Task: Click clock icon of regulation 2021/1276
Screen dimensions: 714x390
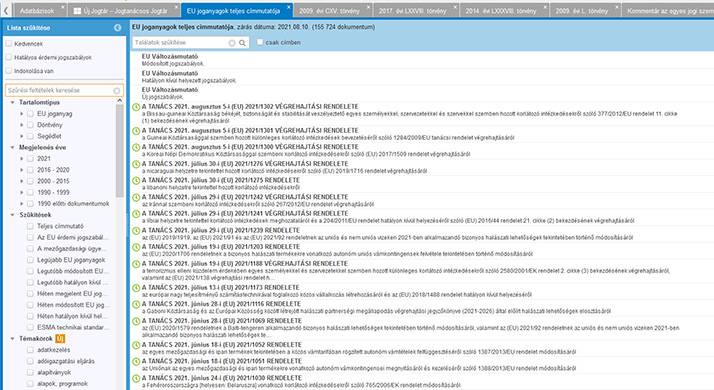Action: coord(136,164)
